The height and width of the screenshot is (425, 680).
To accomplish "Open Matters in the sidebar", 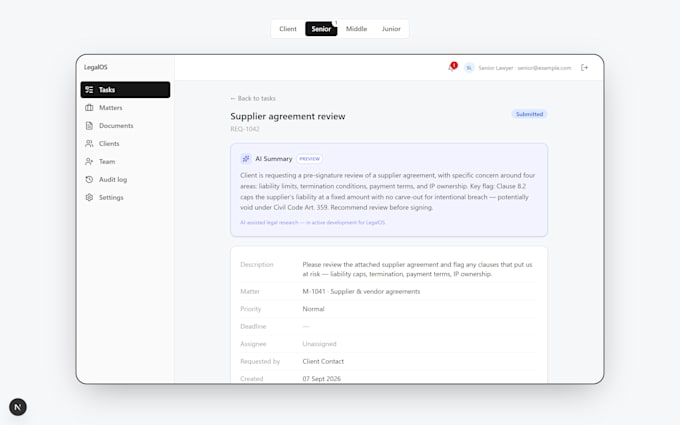I will 125,108.
